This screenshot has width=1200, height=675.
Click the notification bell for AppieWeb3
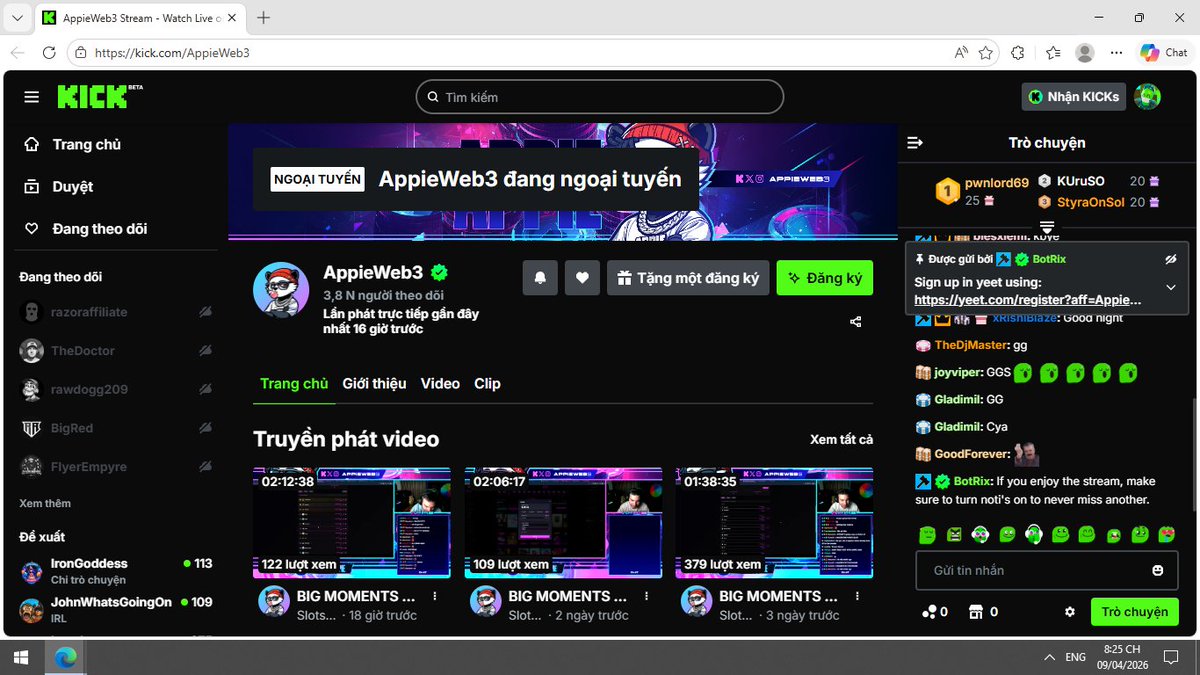pos(540,278)
